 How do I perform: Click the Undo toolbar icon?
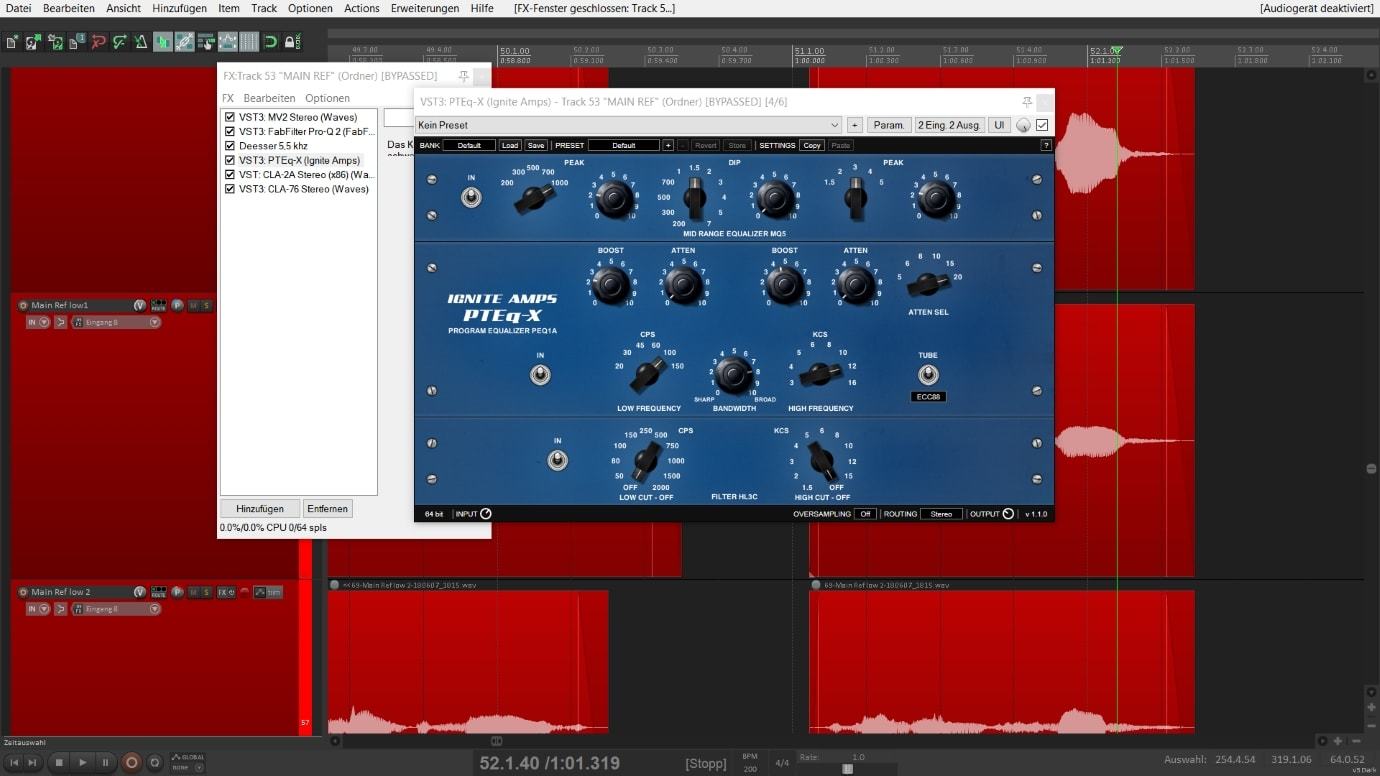click(99, 42)
